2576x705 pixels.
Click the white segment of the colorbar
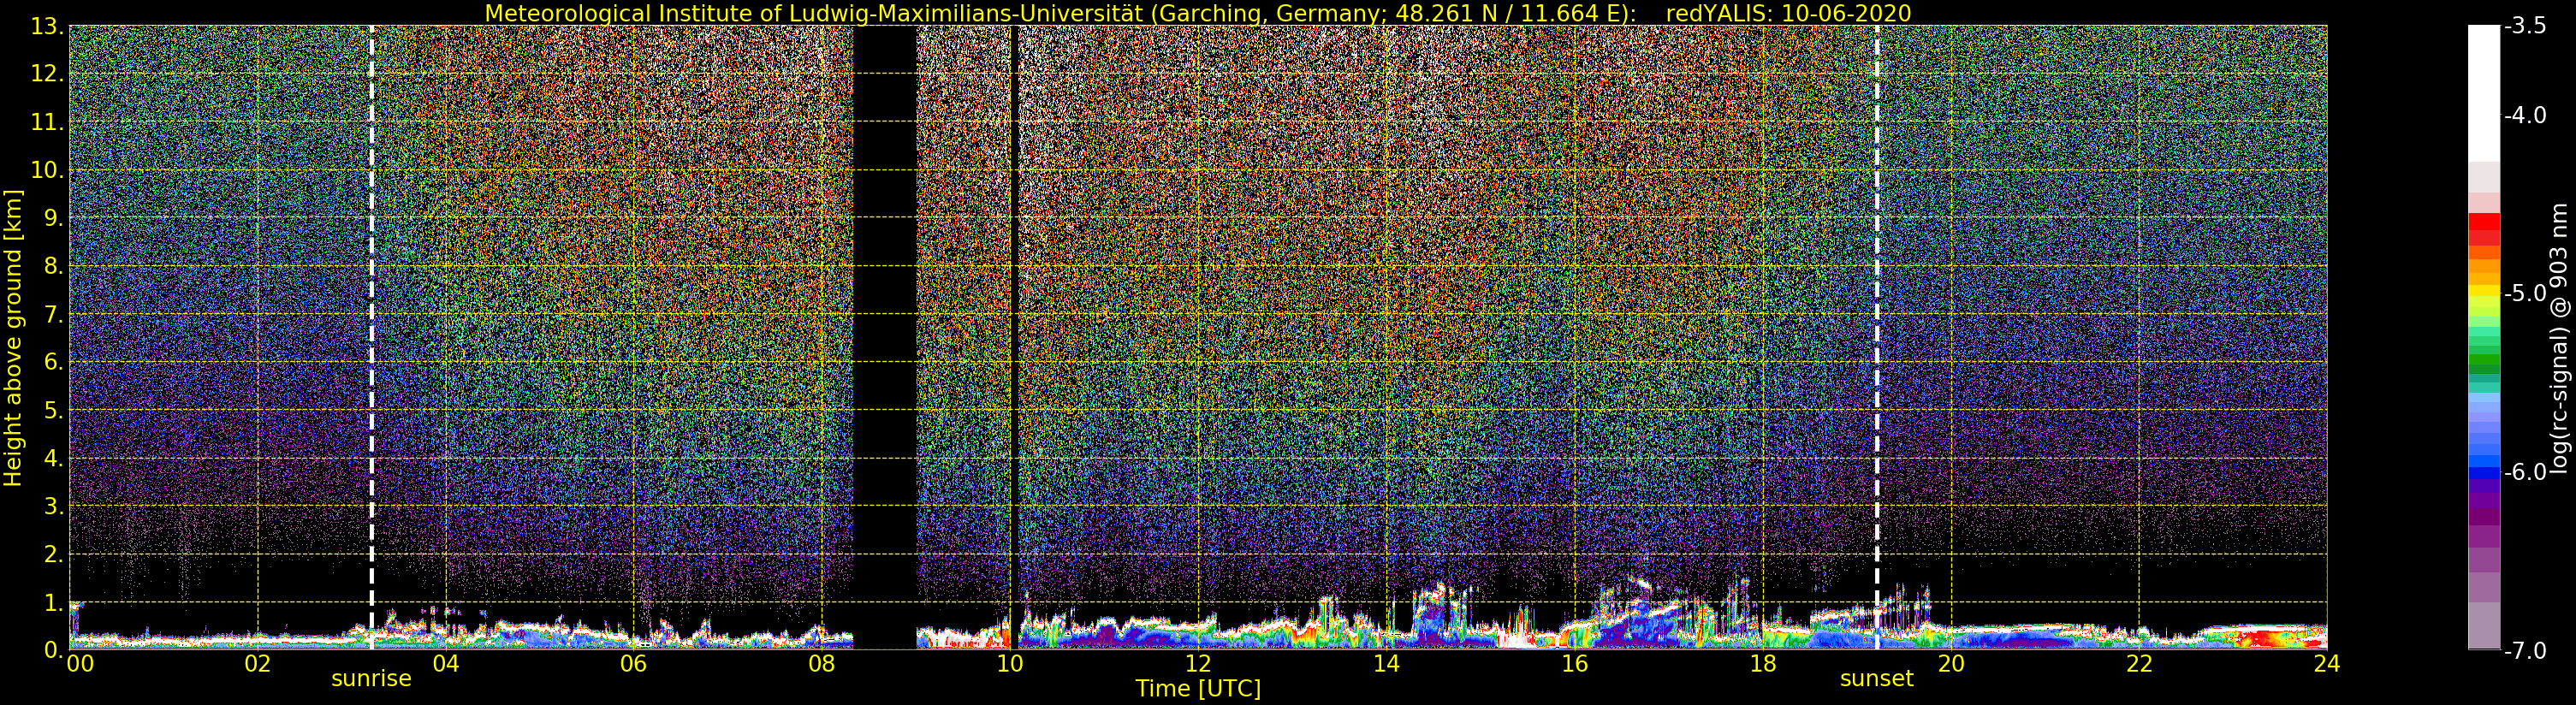(2484, 93)
